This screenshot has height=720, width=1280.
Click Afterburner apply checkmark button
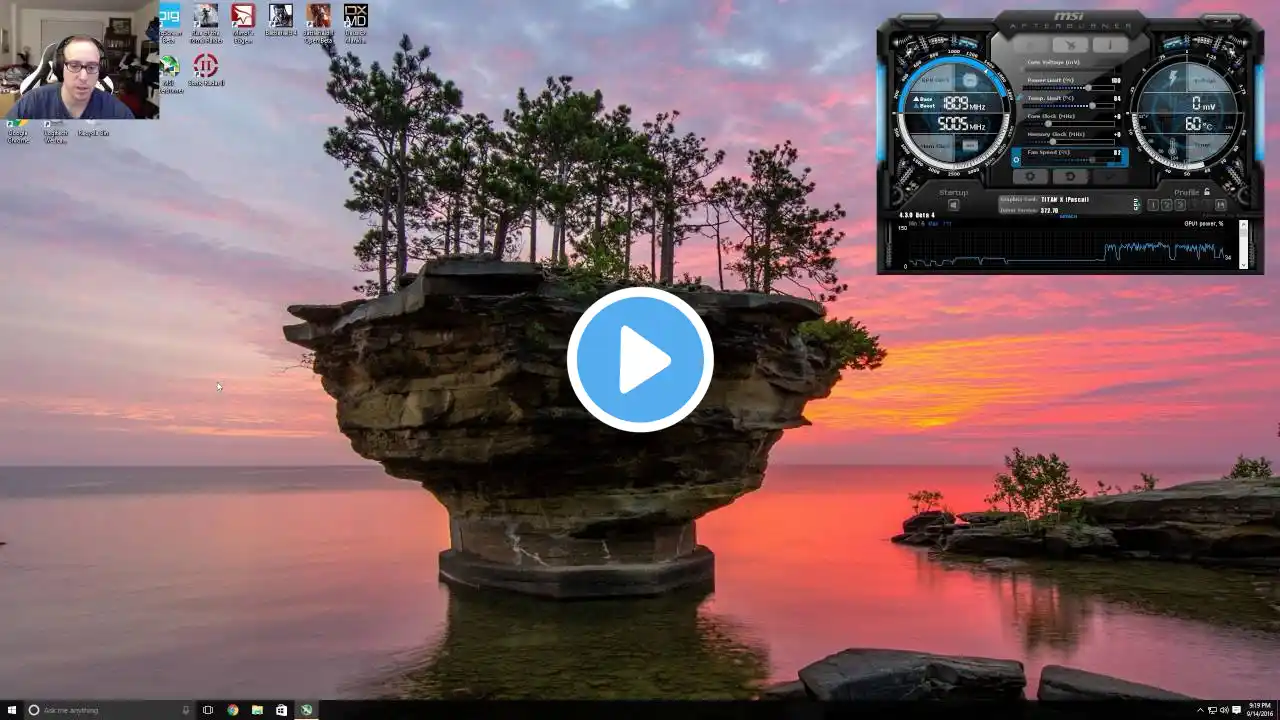point(1110,176)
